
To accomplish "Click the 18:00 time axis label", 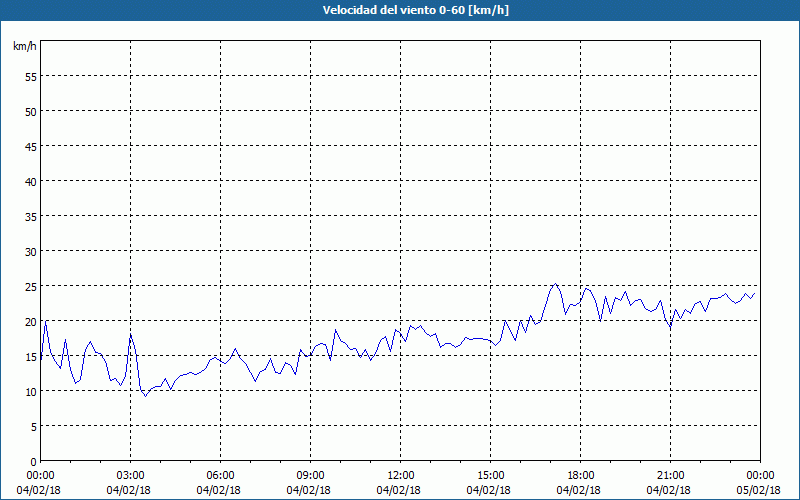I will click(x=581, y=476).
